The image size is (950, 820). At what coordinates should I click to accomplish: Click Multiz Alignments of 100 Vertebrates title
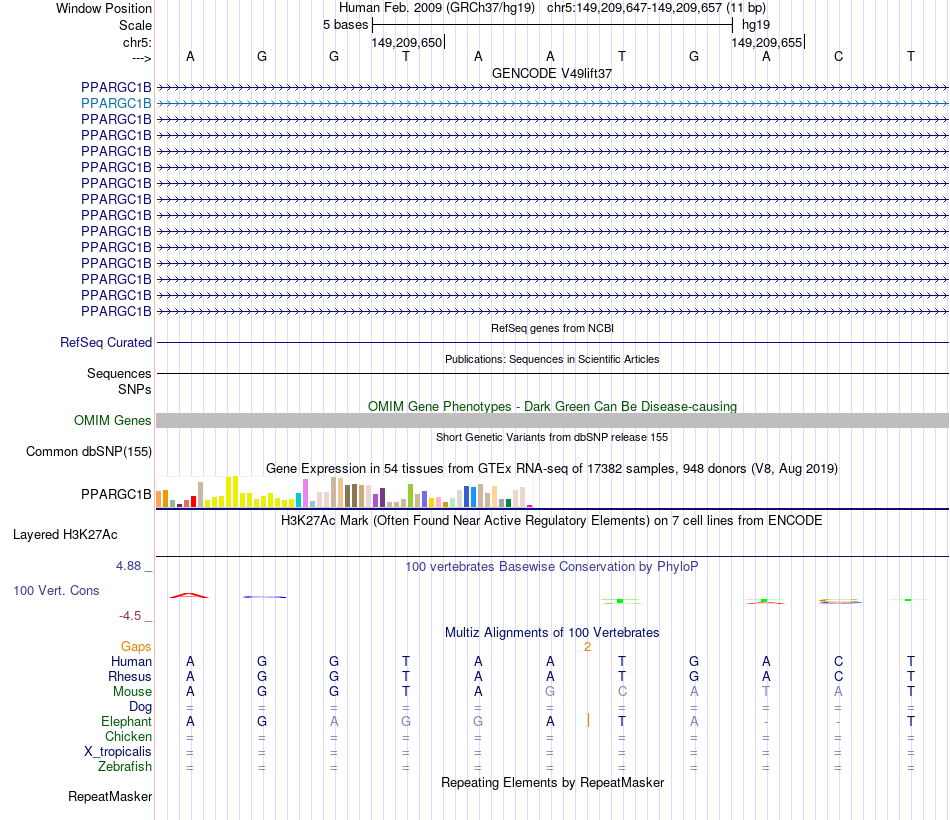point(552,633)
